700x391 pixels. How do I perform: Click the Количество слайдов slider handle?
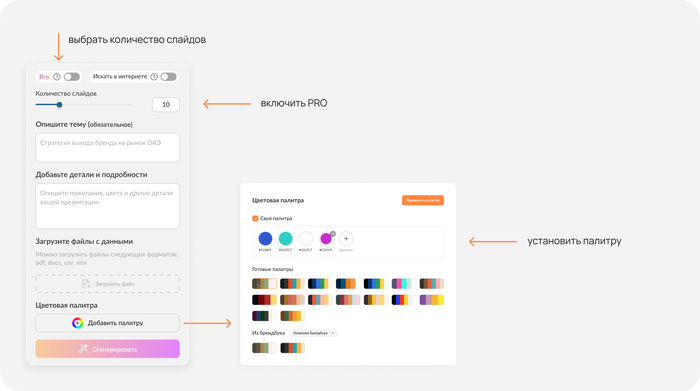(x=59, y=105)
